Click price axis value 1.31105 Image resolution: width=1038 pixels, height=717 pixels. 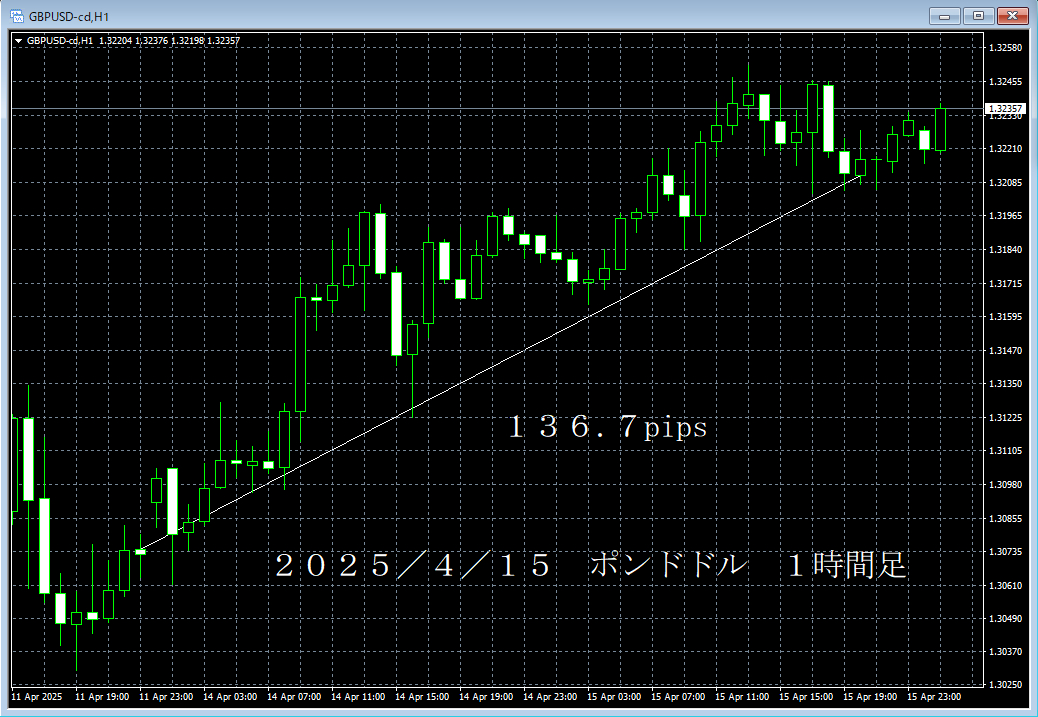pos(1005,450)
